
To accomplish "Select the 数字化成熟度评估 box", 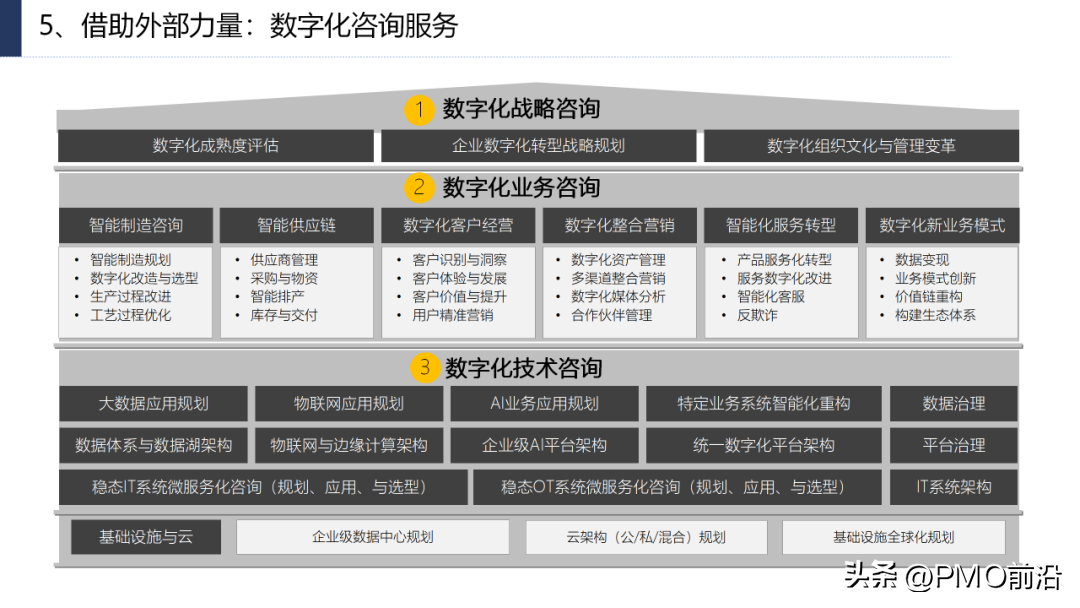I will pyautogui.click(x=216, y=146).
